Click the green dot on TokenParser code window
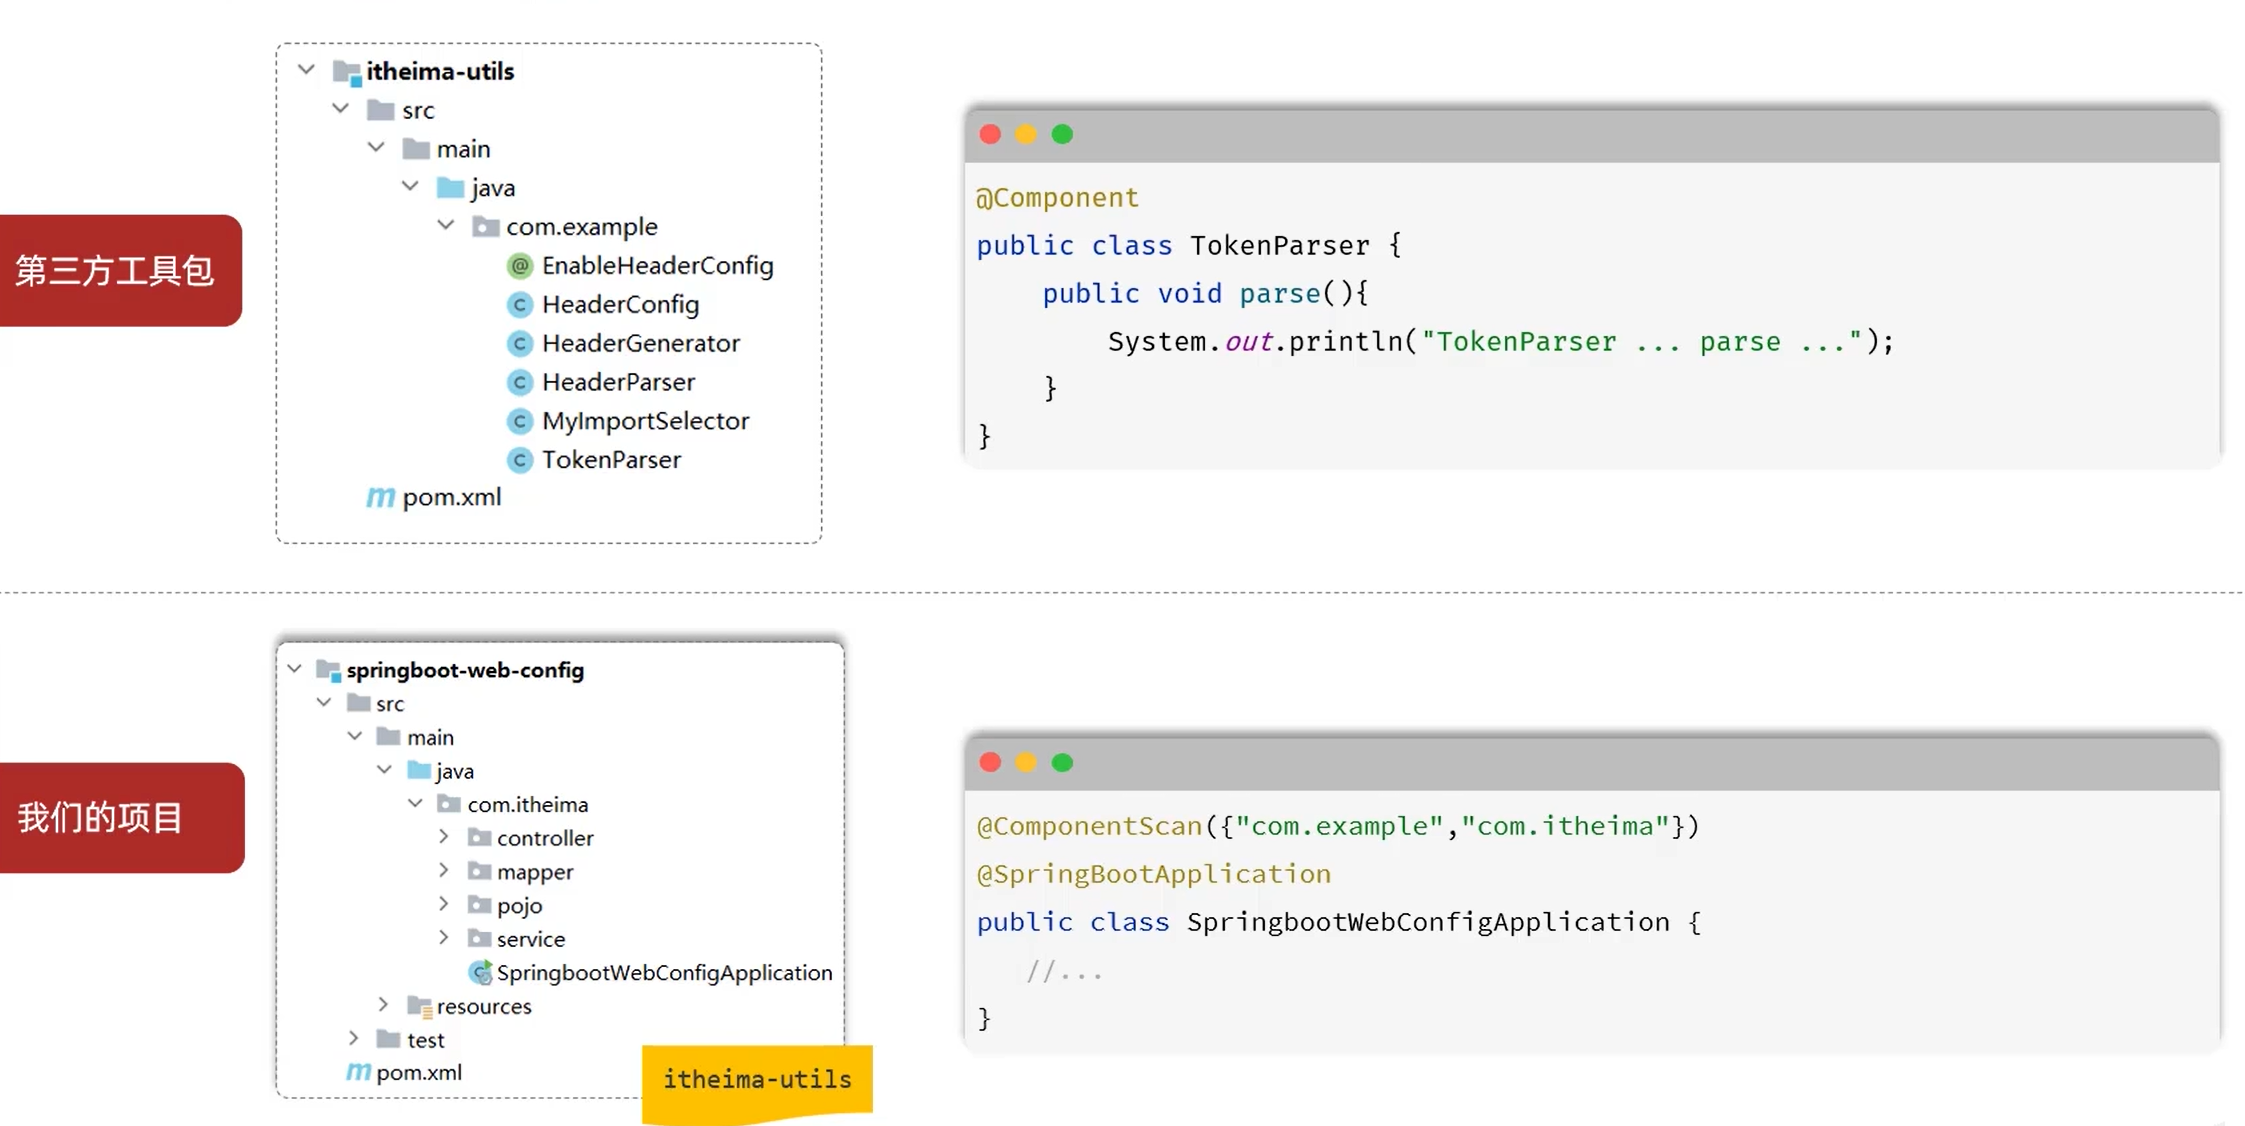This screenshot has height=1126, width=2245. [1062, 135]
